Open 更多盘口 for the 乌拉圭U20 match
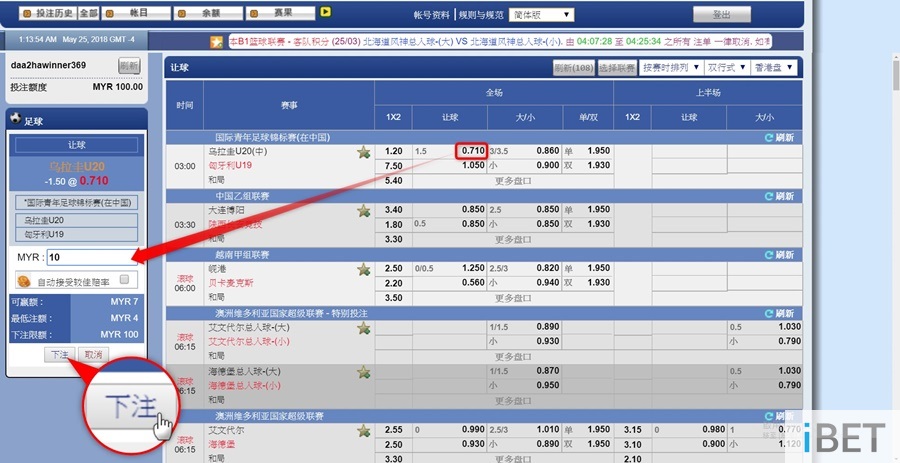The image size is (900, 463). pos(513,181)
